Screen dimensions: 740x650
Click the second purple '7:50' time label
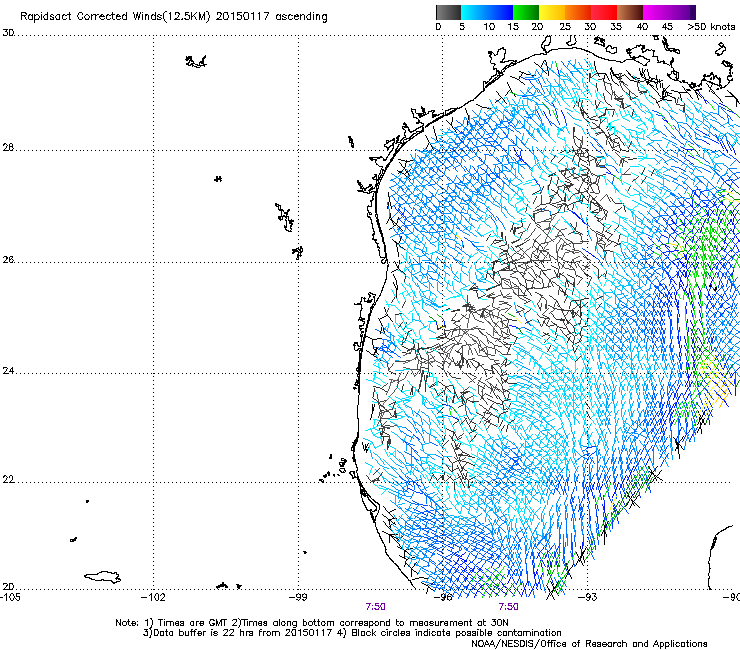(x=508, y=607)
